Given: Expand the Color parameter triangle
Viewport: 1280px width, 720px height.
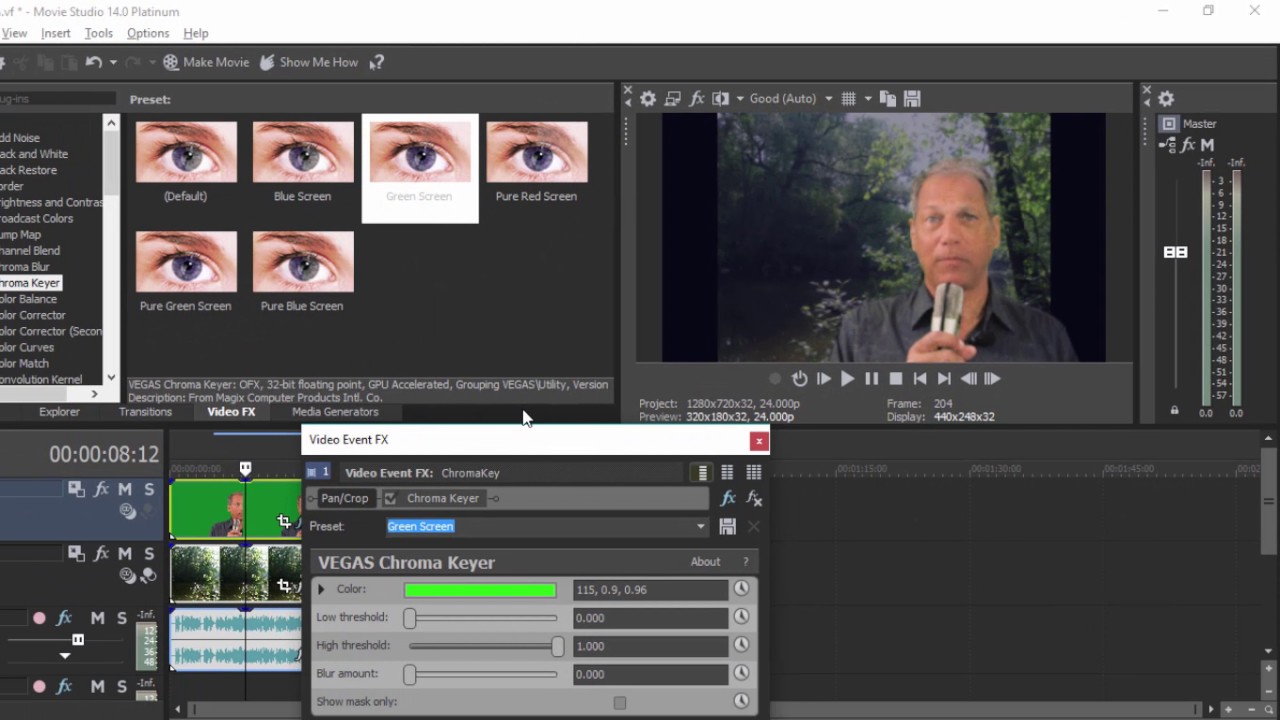Looking at the screenshot, I should [321, 590].
